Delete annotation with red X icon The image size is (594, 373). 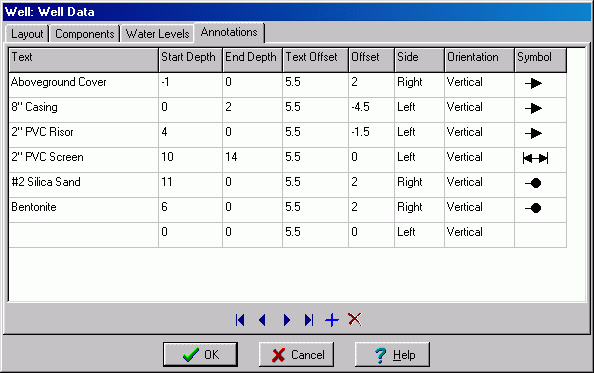(x=355, y=320)
